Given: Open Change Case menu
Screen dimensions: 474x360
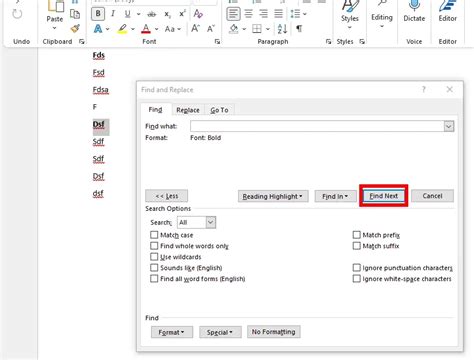Looking at the screenshot, I should (x=172, y=29).
